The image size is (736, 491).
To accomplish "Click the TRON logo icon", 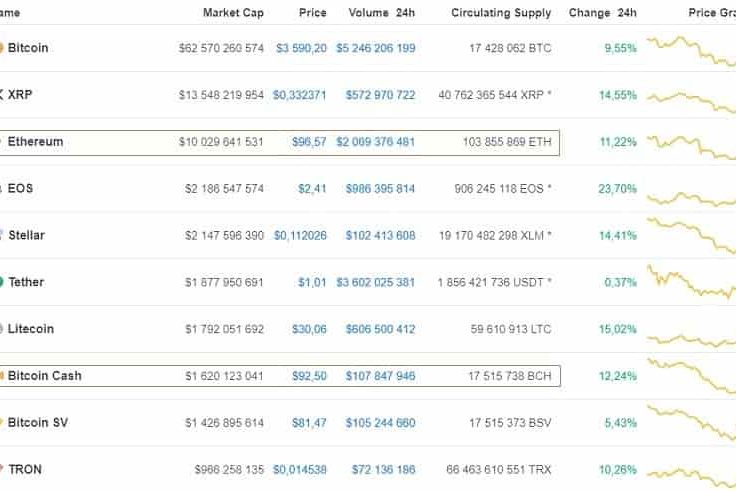I will [x=2, y=469].
